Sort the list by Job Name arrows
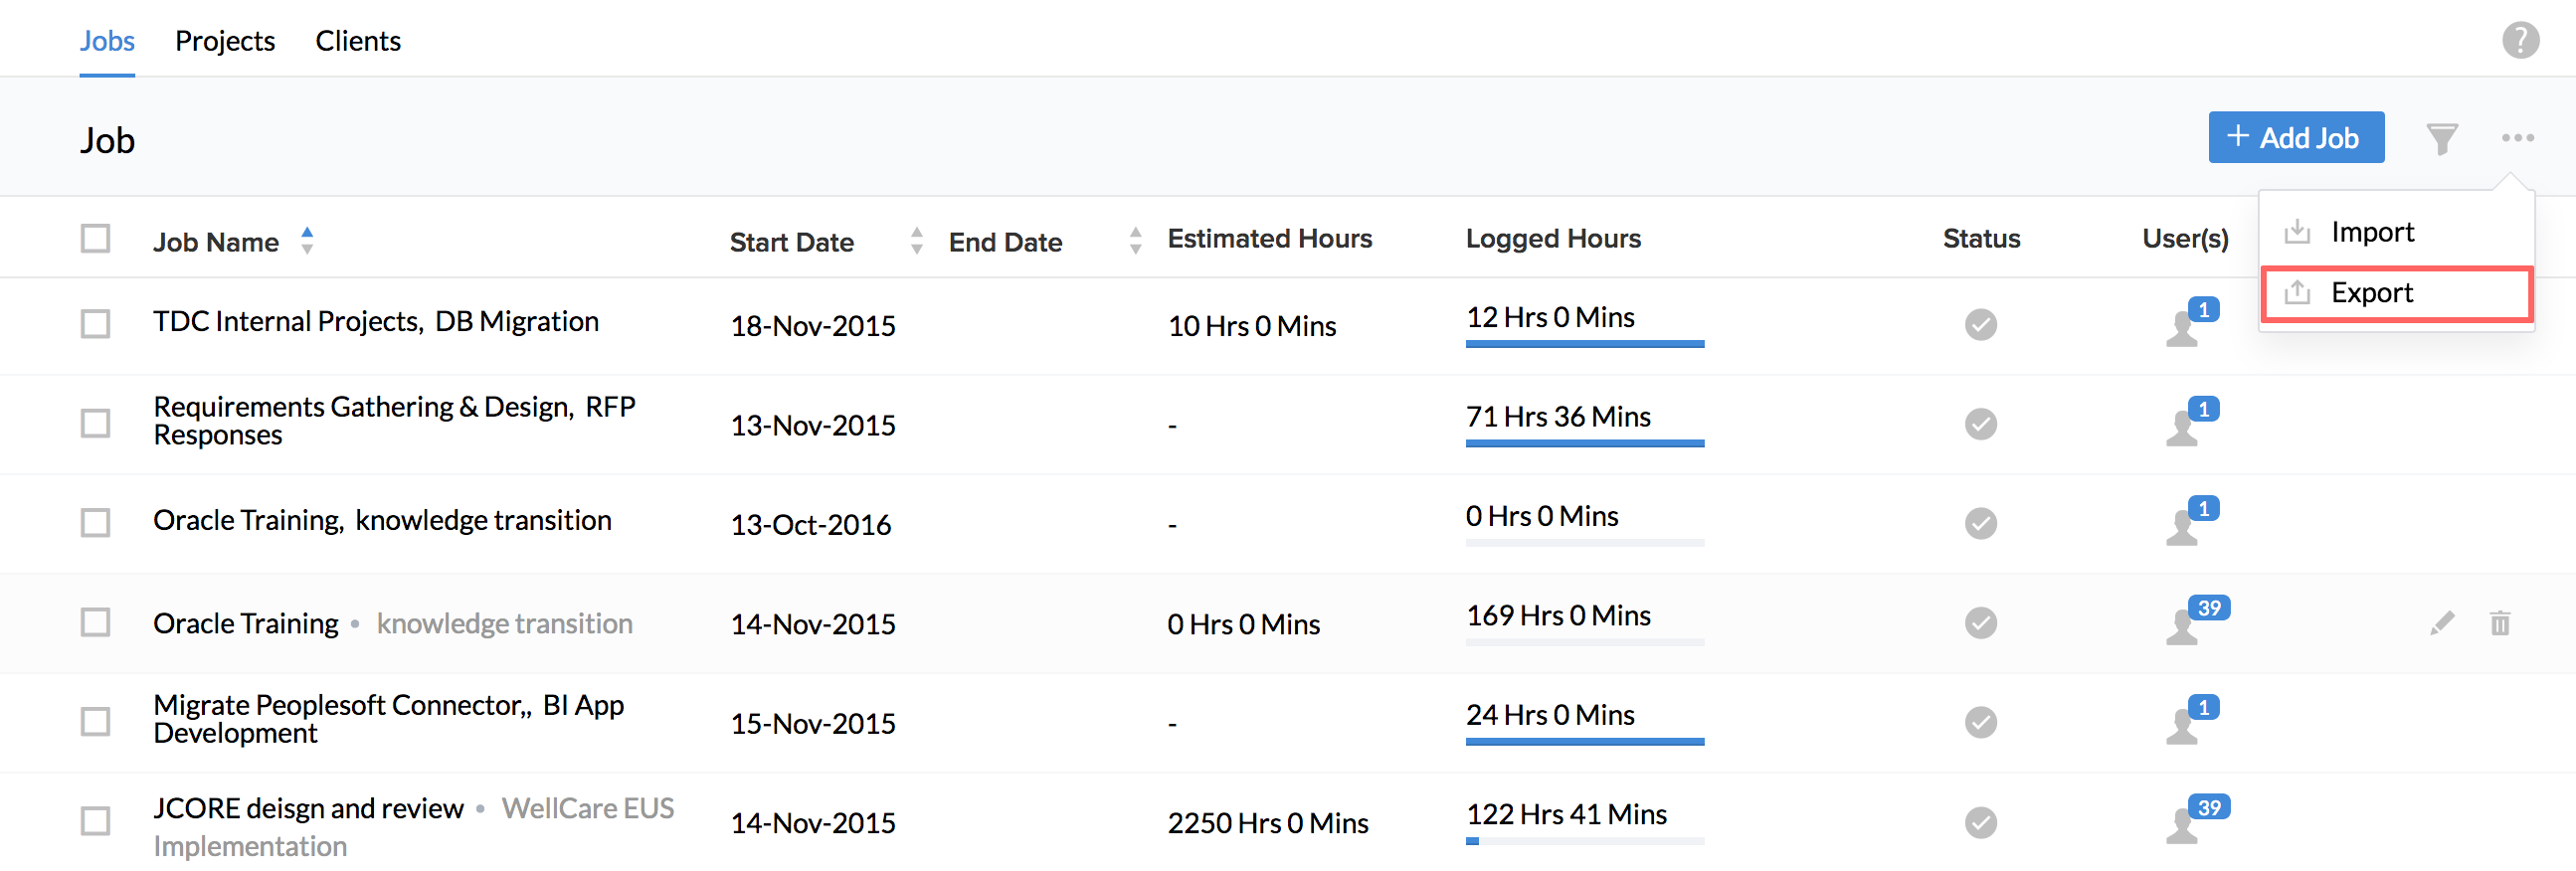This screenshot has width=2576, height=871. click(x=307, y=241)
